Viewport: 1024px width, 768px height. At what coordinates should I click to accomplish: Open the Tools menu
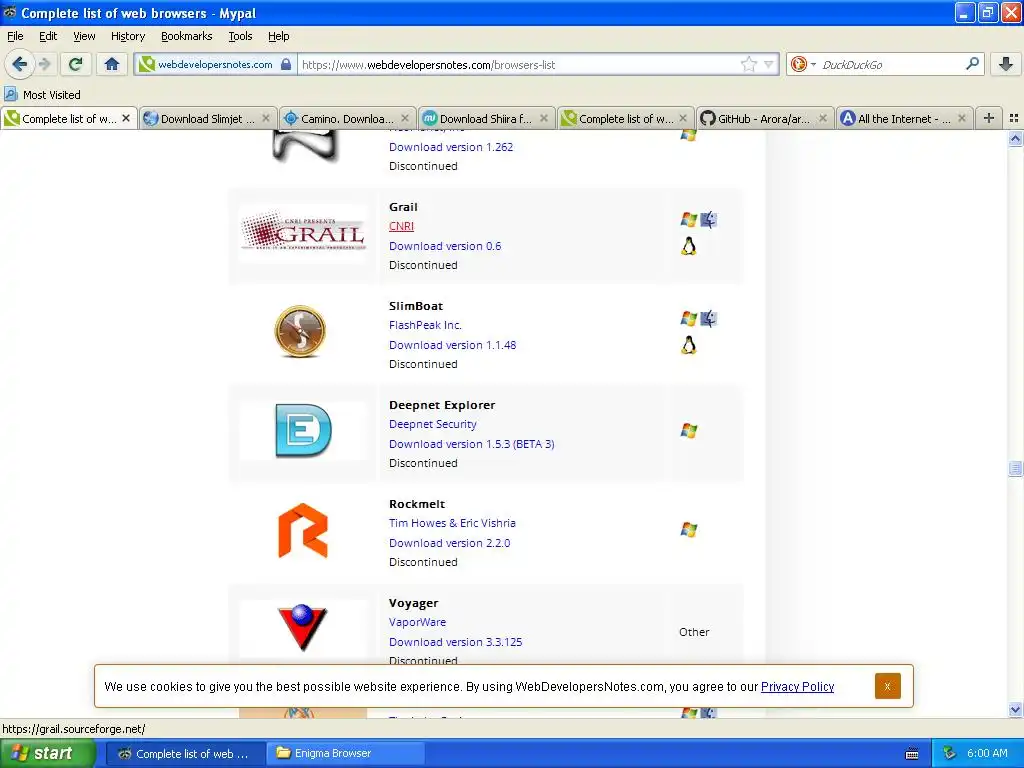coord(240,36)
